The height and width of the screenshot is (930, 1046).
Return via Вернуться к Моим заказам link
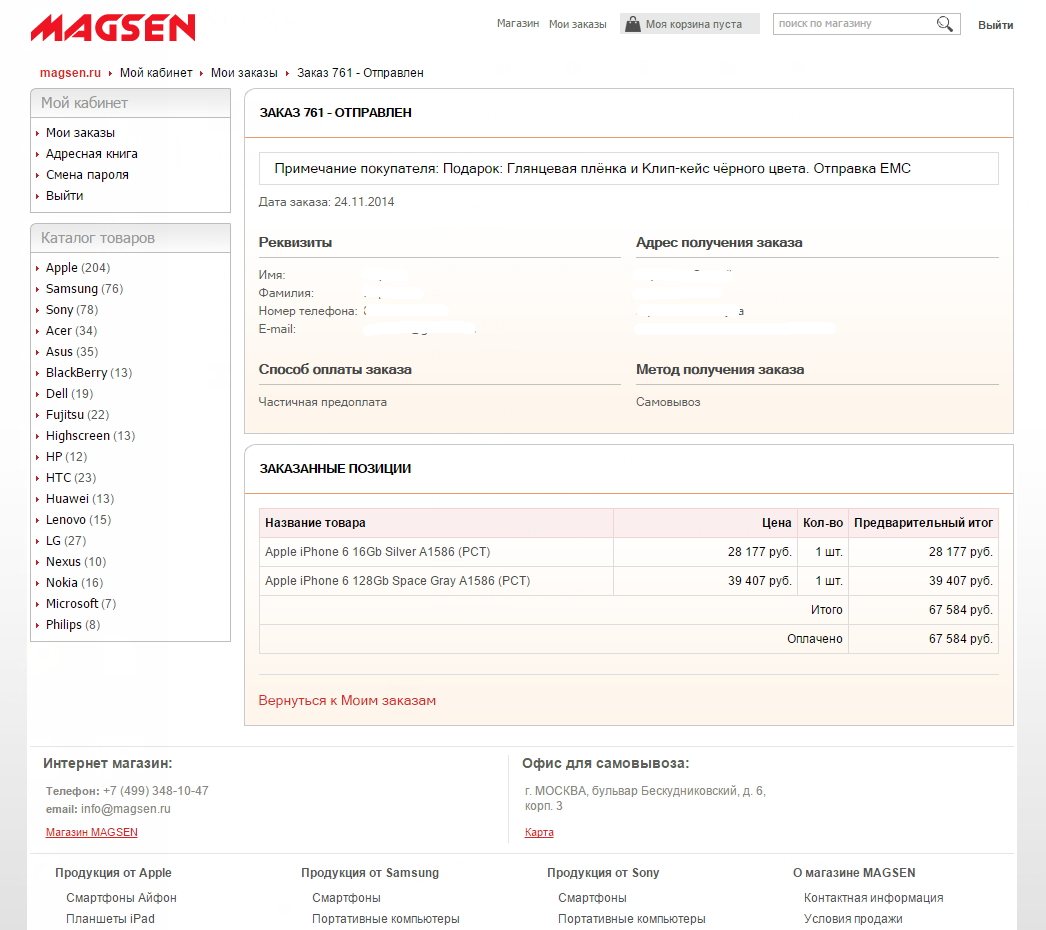click(x=347, y=701)
